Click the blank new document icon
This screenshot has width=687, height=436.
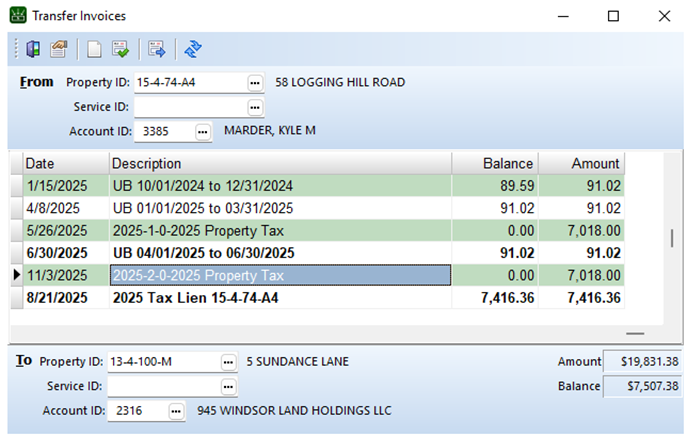click(x=94, y=48)
